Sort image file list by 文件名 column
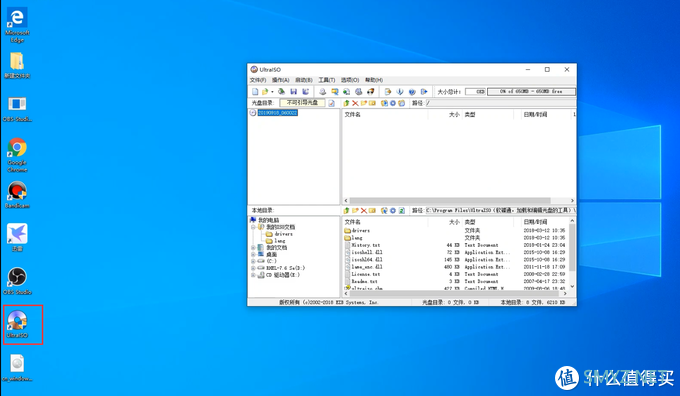The height and width of the screenshot is (396, 680). (x=385, y=115)
